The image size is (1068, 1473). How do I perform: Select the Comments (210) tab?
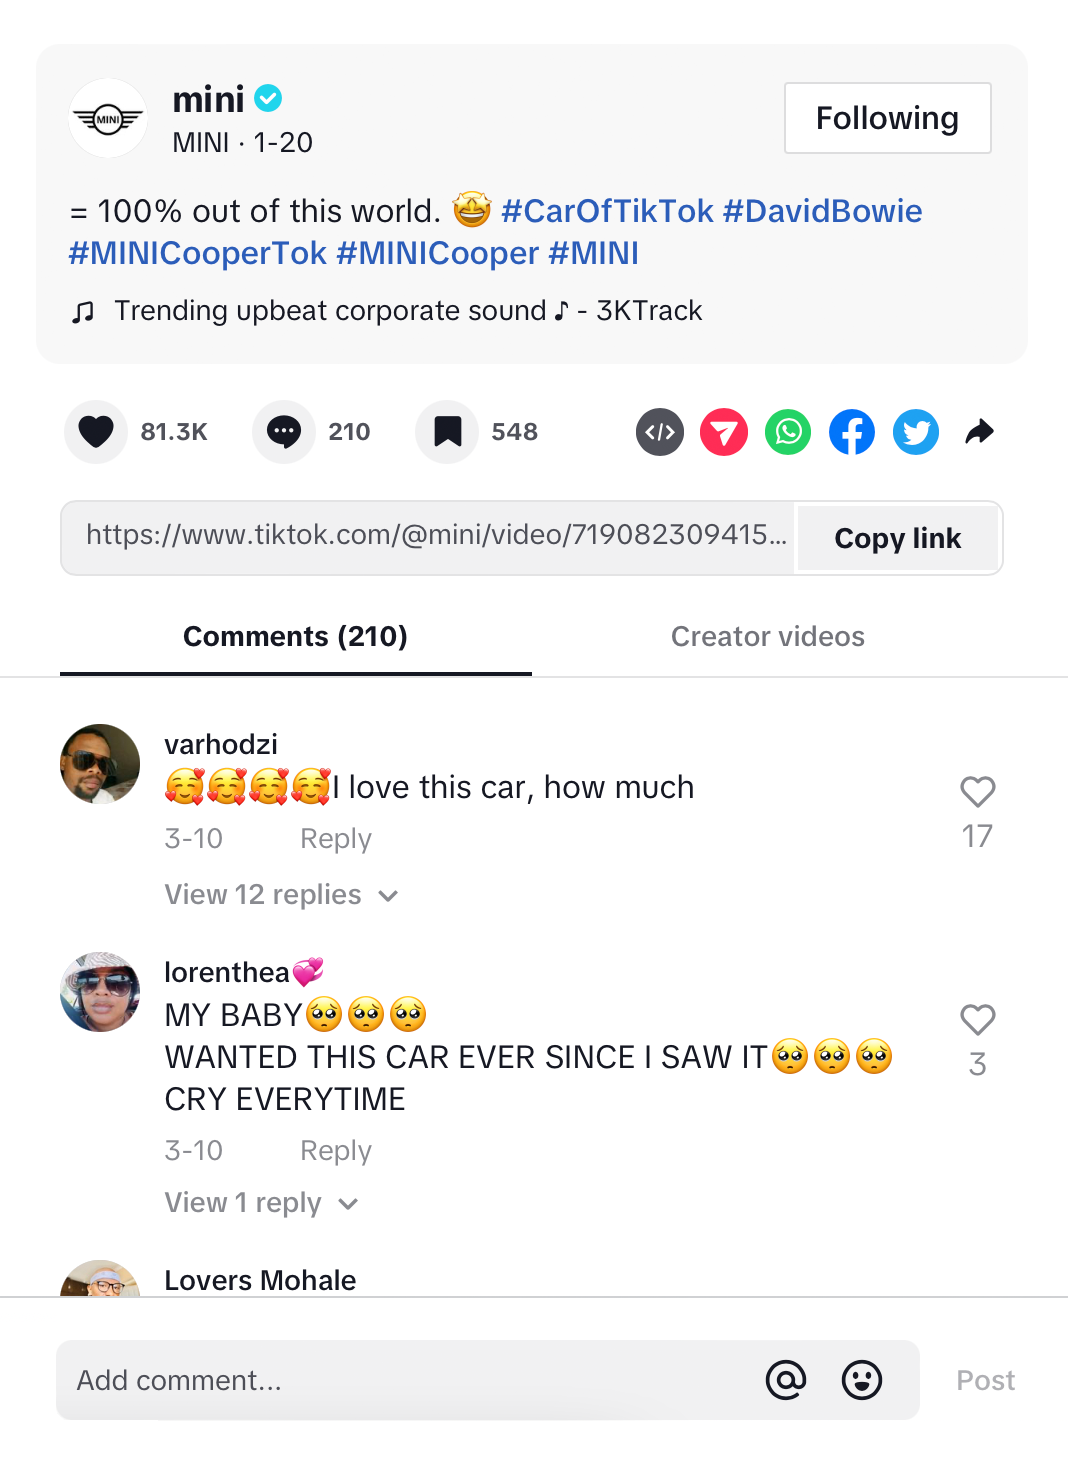[x=295, y=637]
